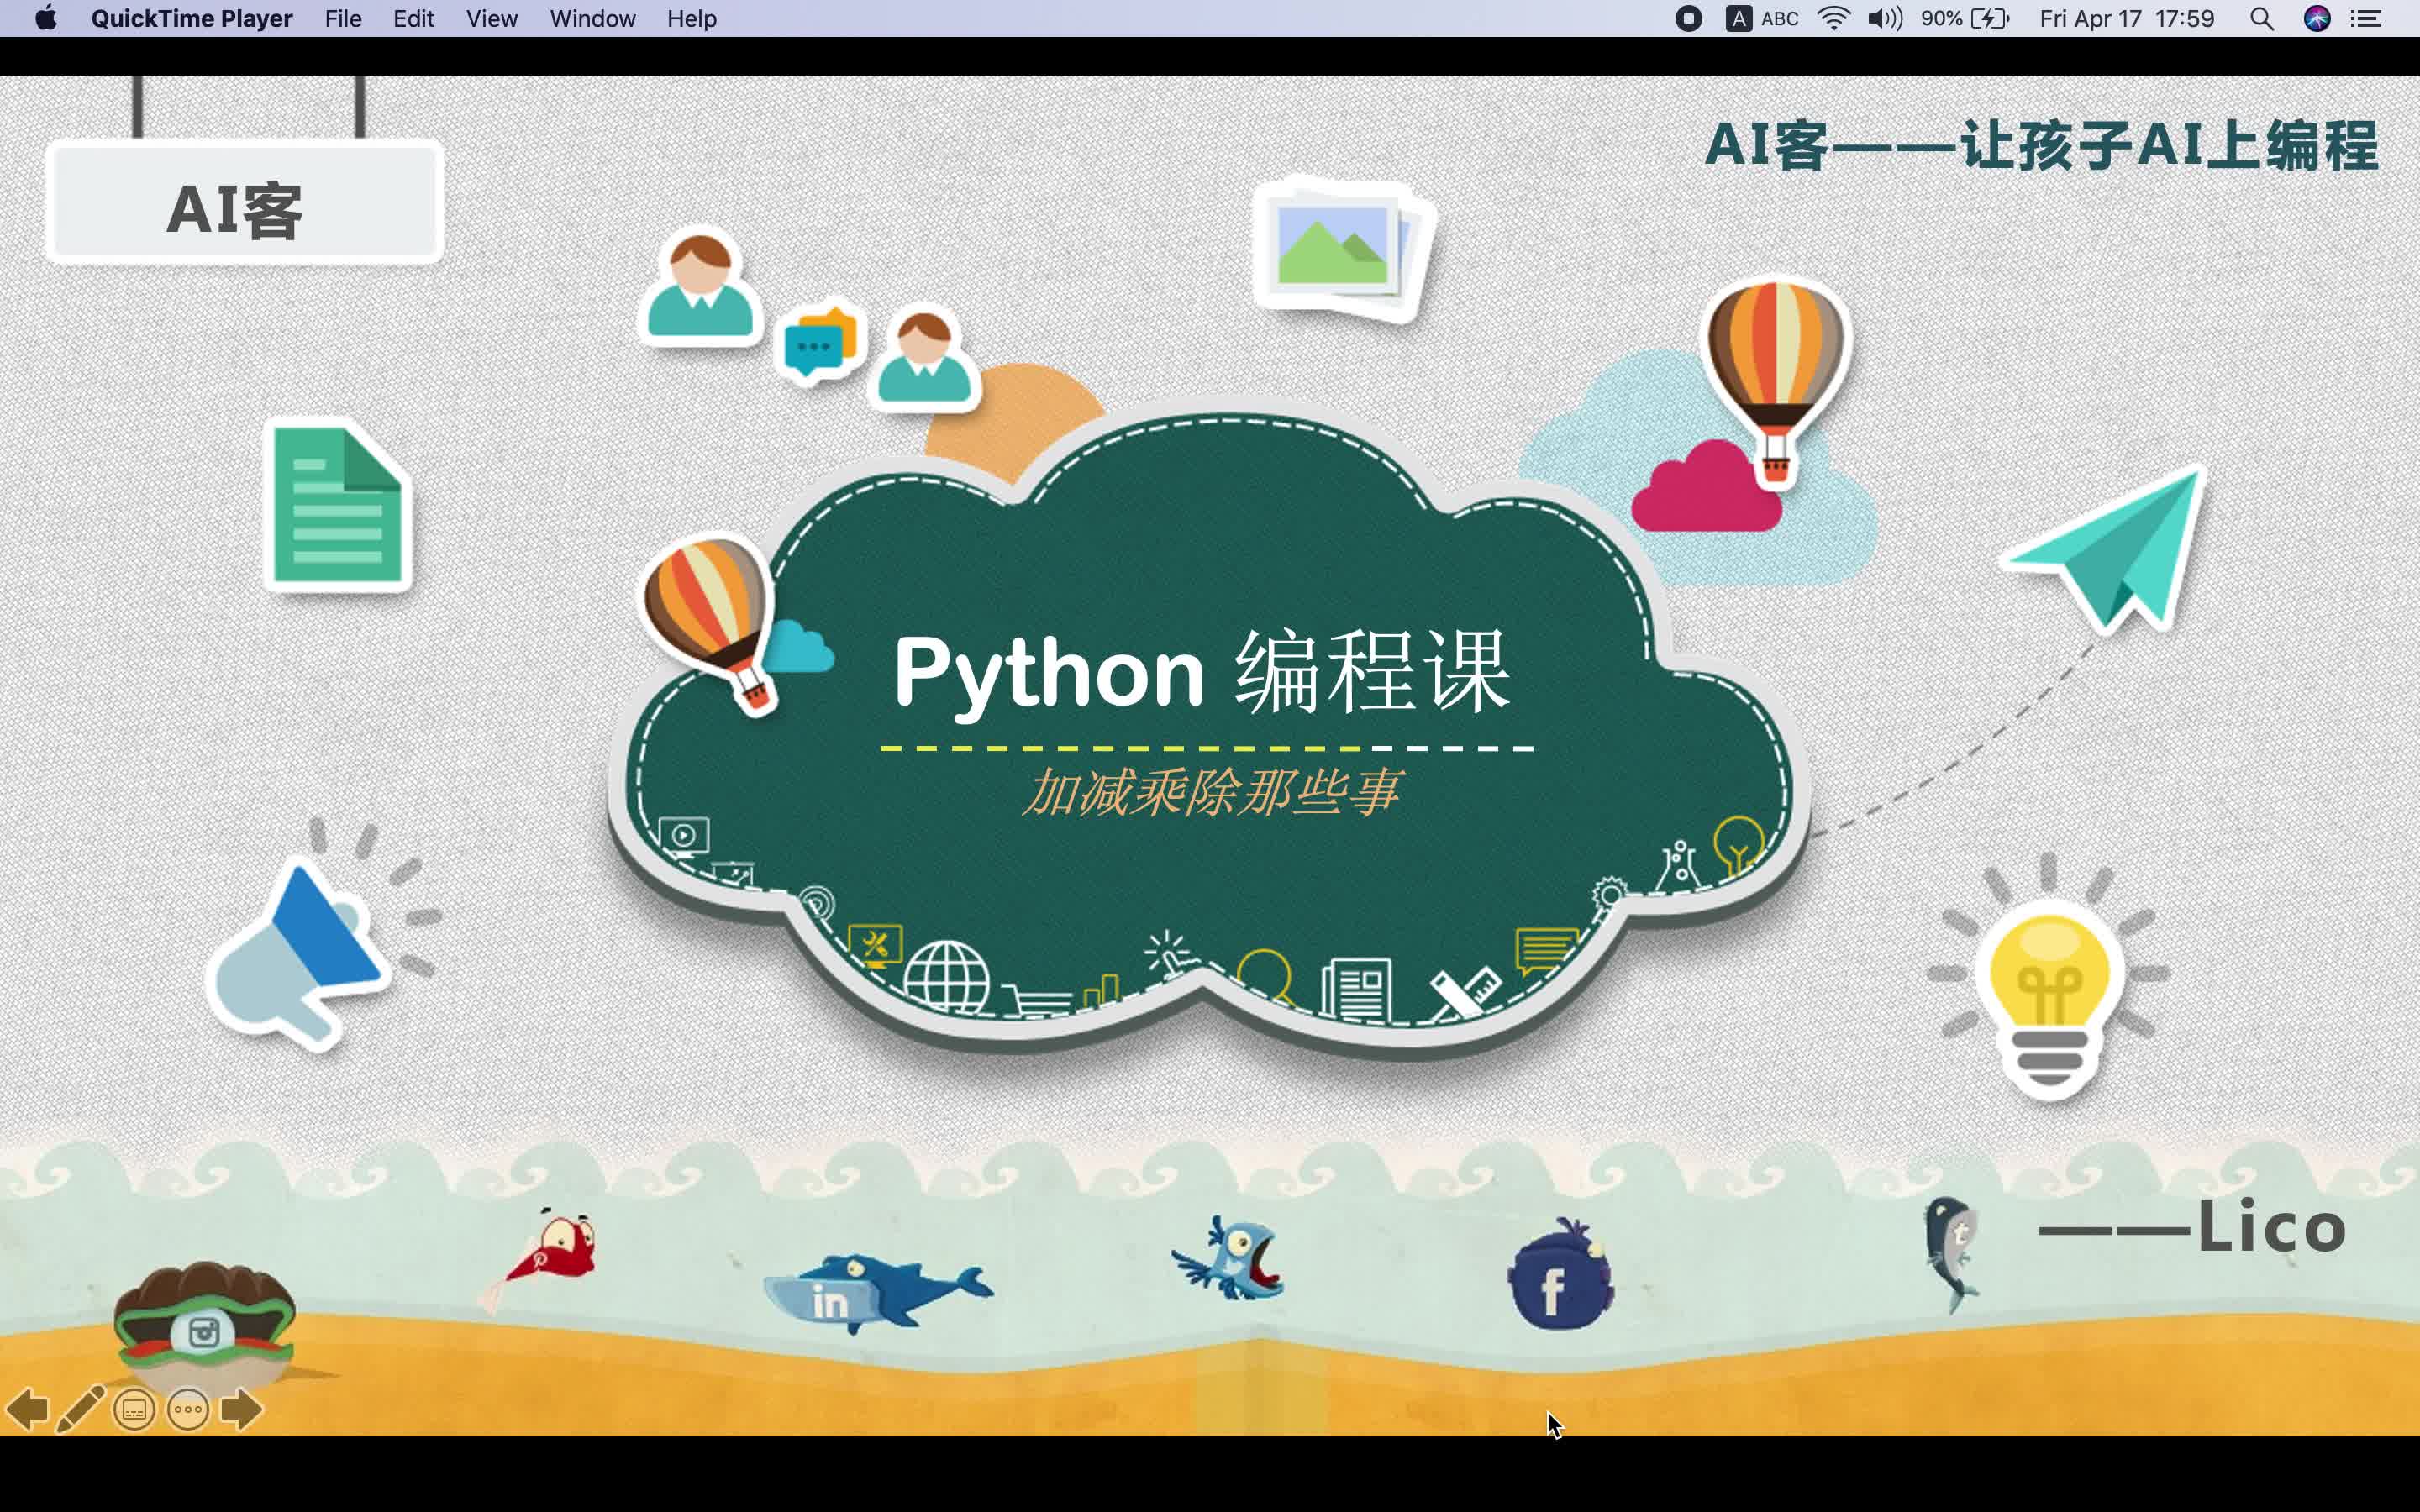Advance to next slide arrow
Screen dimensions: 2420x1512
(x=241, y=1410)
